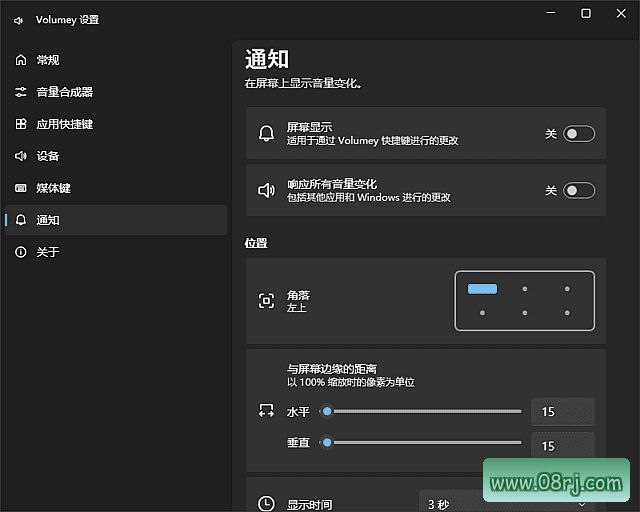
Task: Click the speaker icon in 响应所有音量变化 card
Action: pos(267,190)
